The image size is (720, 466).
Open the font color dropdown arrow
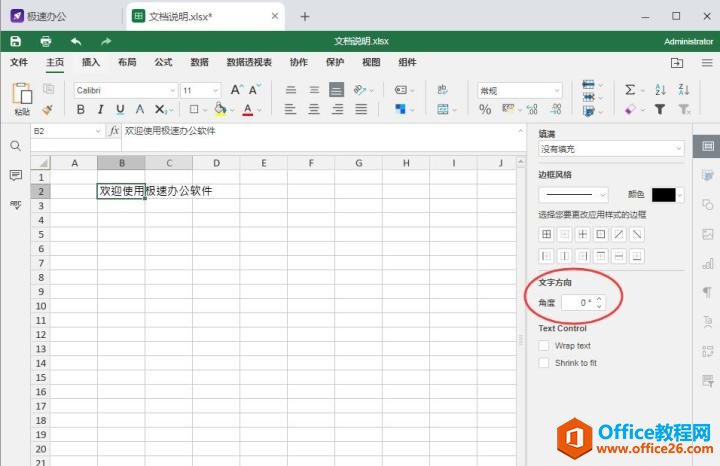[259, 110]
